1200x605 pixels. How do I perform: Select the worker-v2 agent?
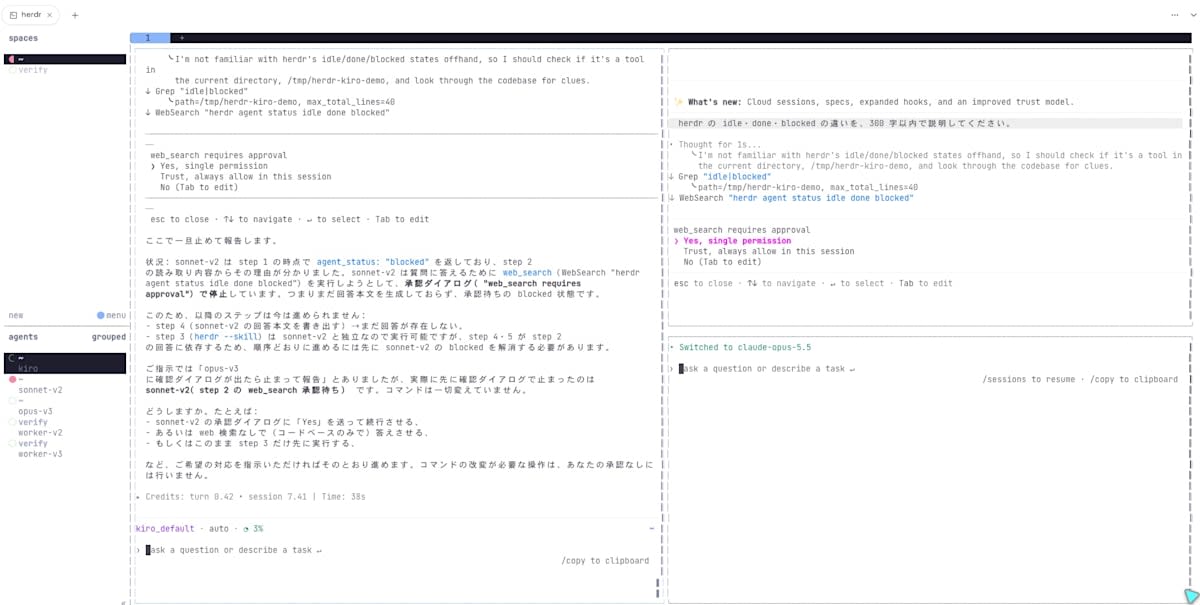40,432
